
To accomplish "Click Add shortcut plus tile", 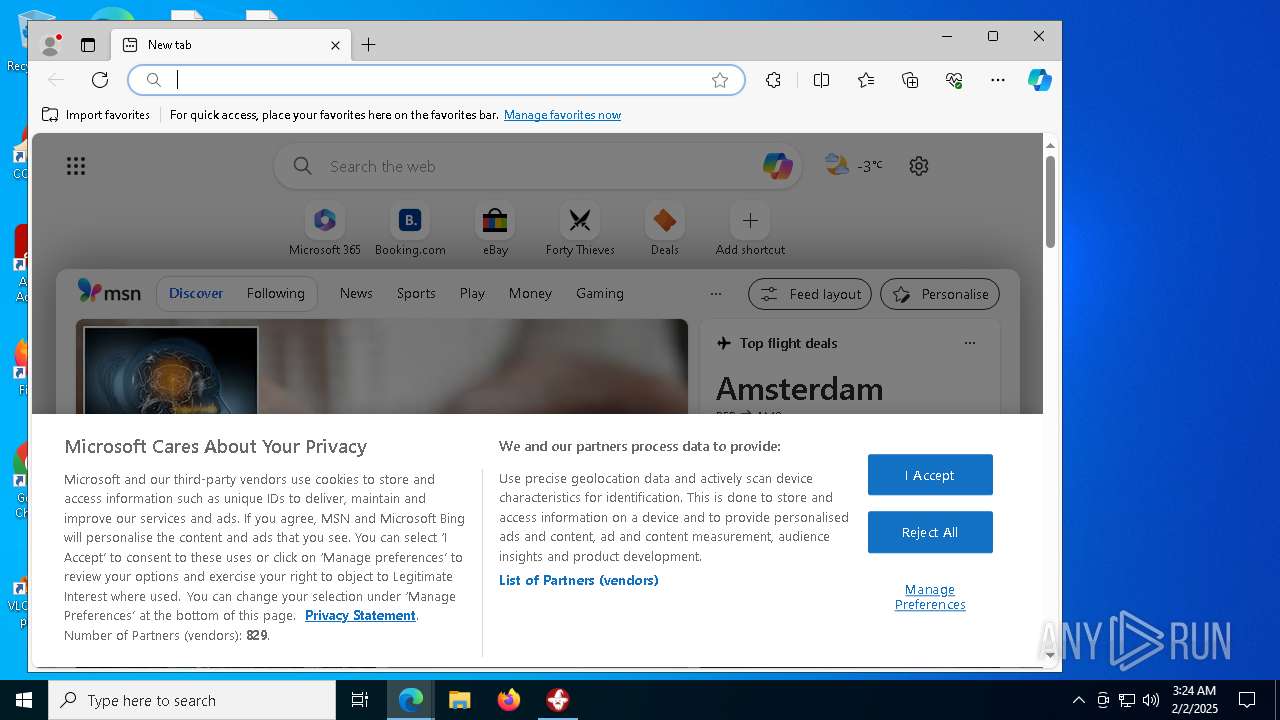I will [750, 230].
